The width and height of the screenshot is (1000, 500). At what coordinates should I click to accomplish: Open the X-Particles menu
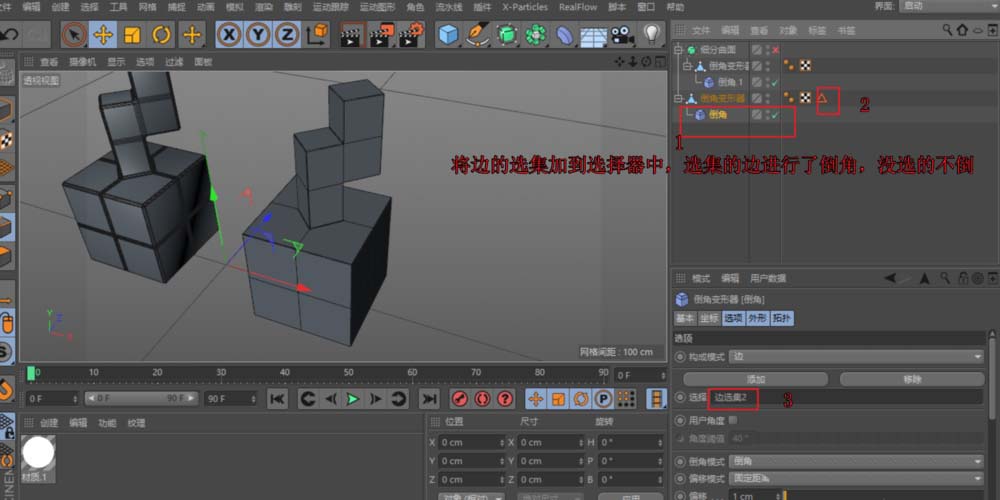point(524,6)
